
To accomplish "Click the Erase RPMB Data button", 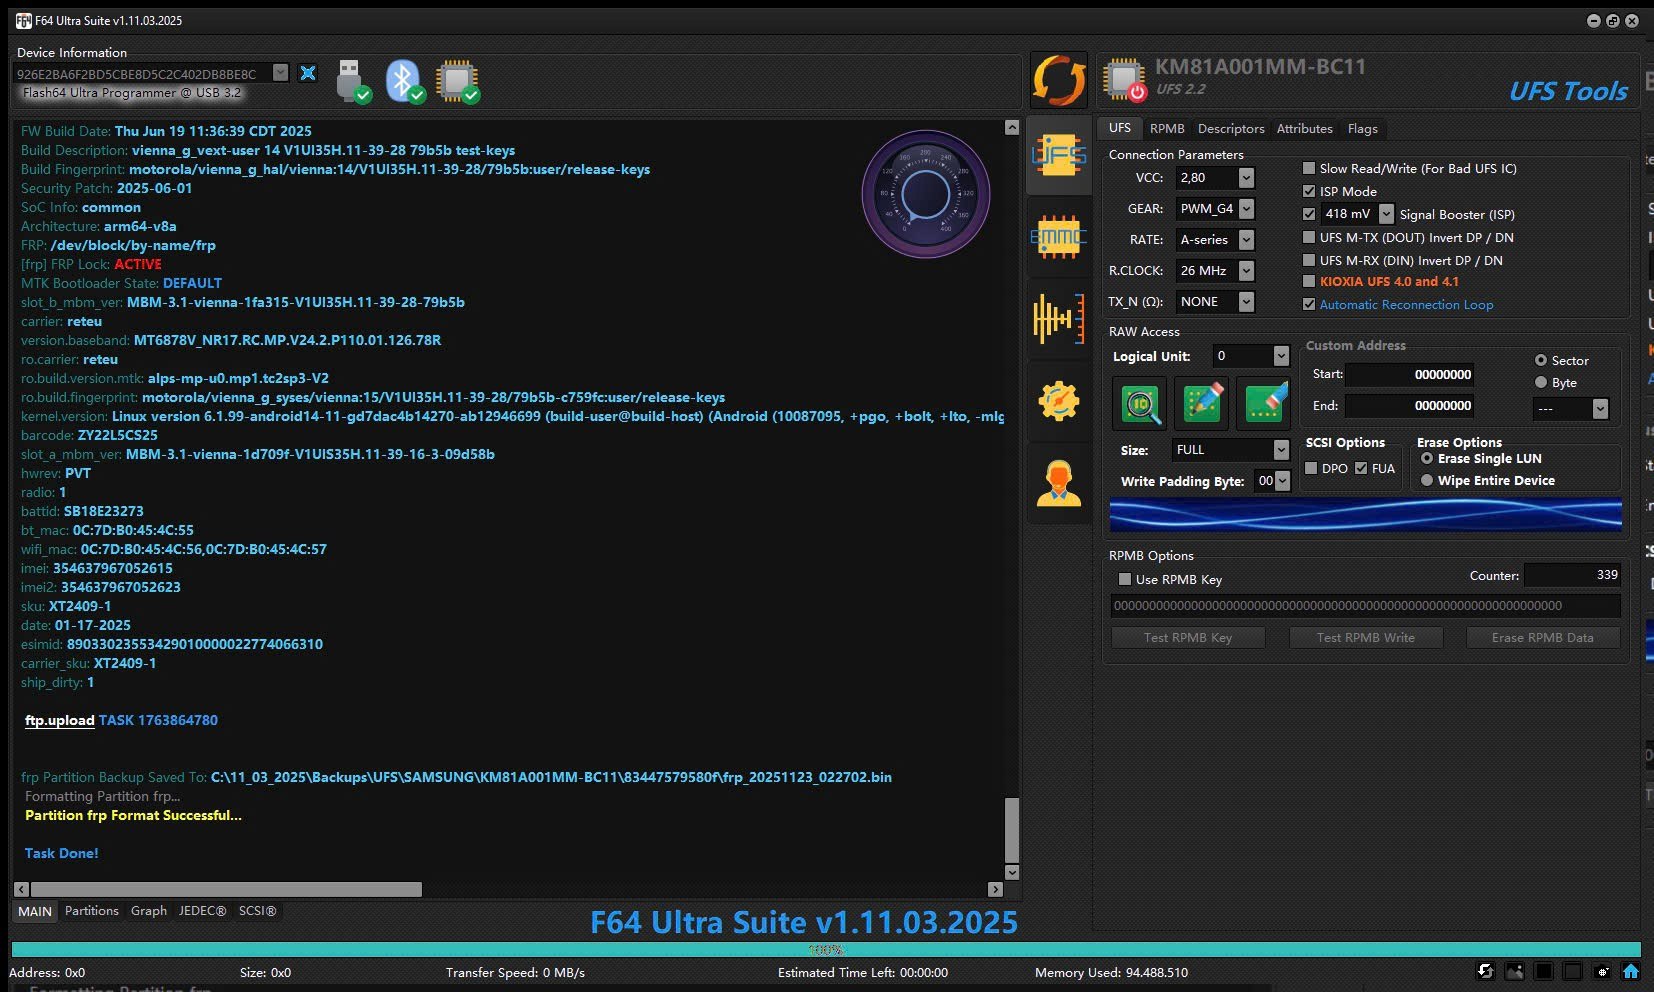I will pyautogui.click(x=1543, y=637).
